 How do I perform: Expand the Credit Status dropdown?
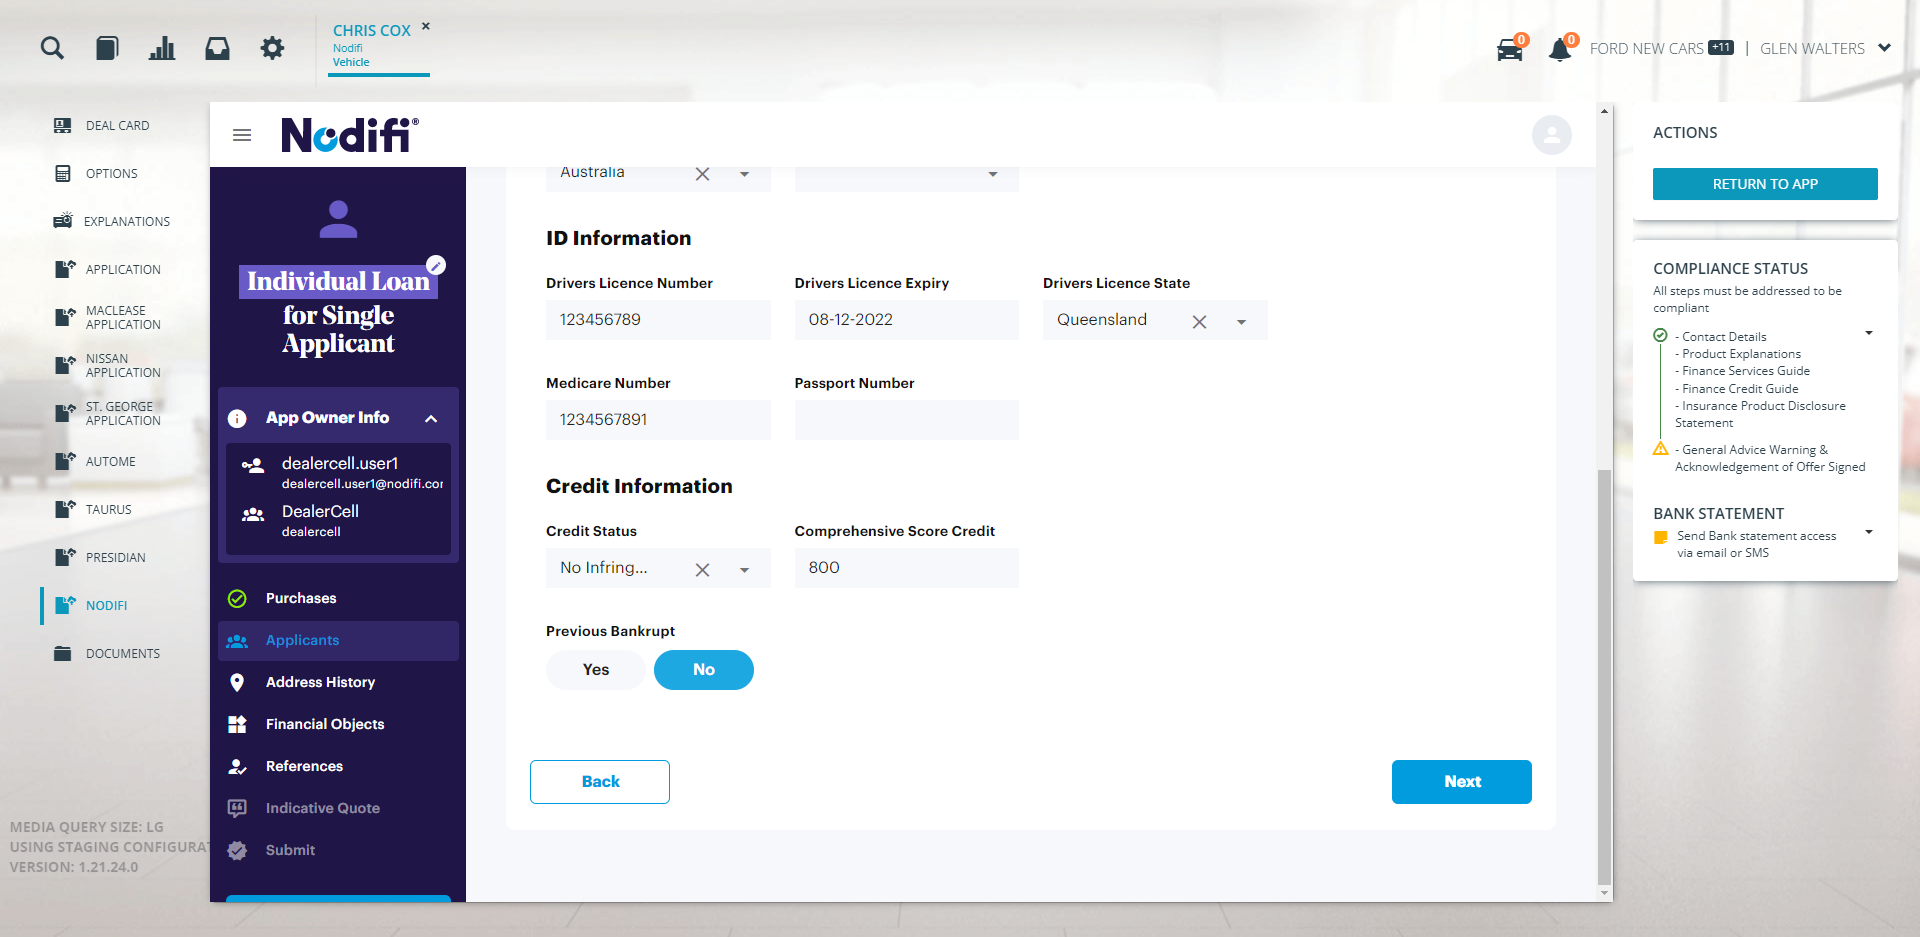(x=744, y=570)
